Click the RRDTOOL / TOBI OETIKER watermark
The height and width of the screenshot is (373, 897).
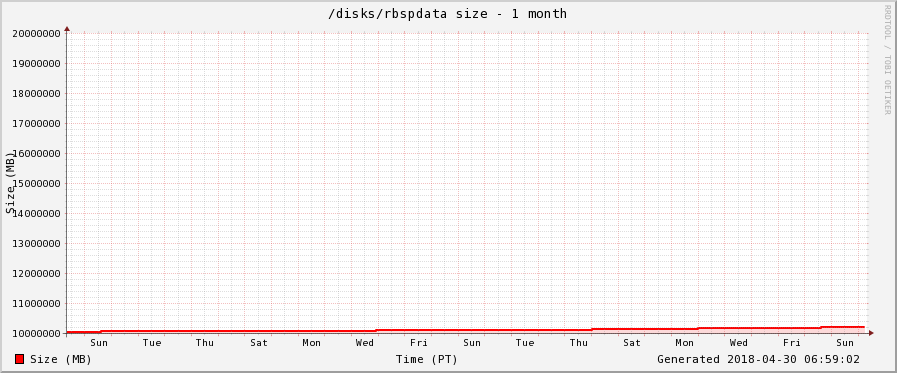pyautogui.click(x=887, y=59)
